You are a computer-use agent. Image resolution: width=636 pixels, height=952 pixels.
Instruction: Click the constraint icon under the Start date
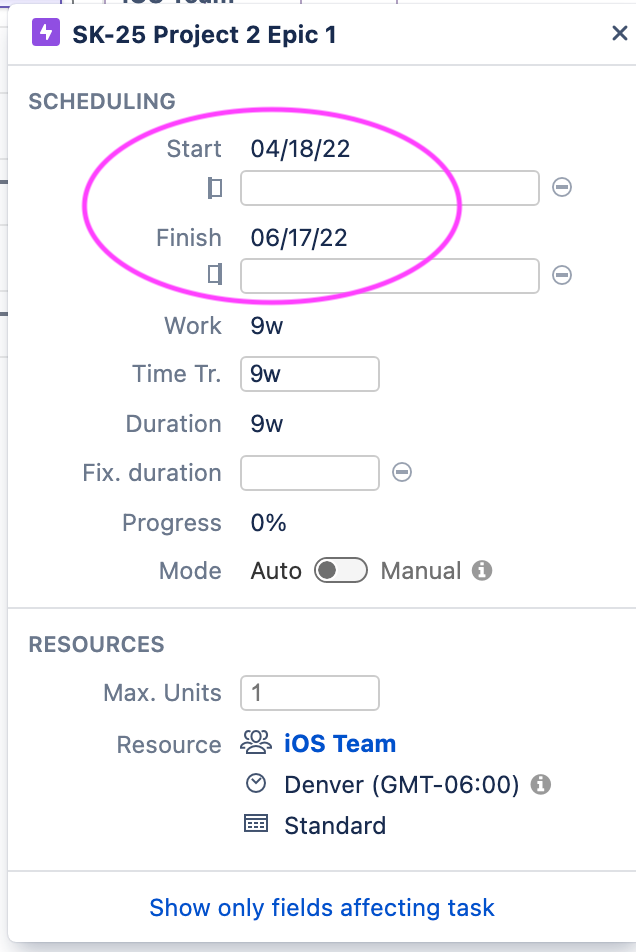click(216, 187)
